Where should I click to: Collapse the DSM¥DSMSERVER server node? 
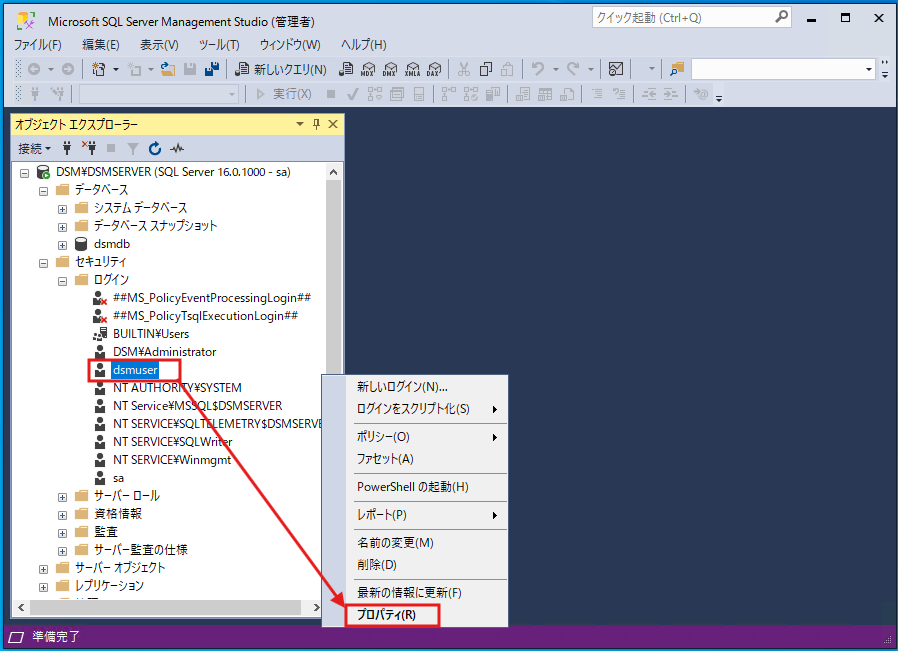tap(24, 173)
